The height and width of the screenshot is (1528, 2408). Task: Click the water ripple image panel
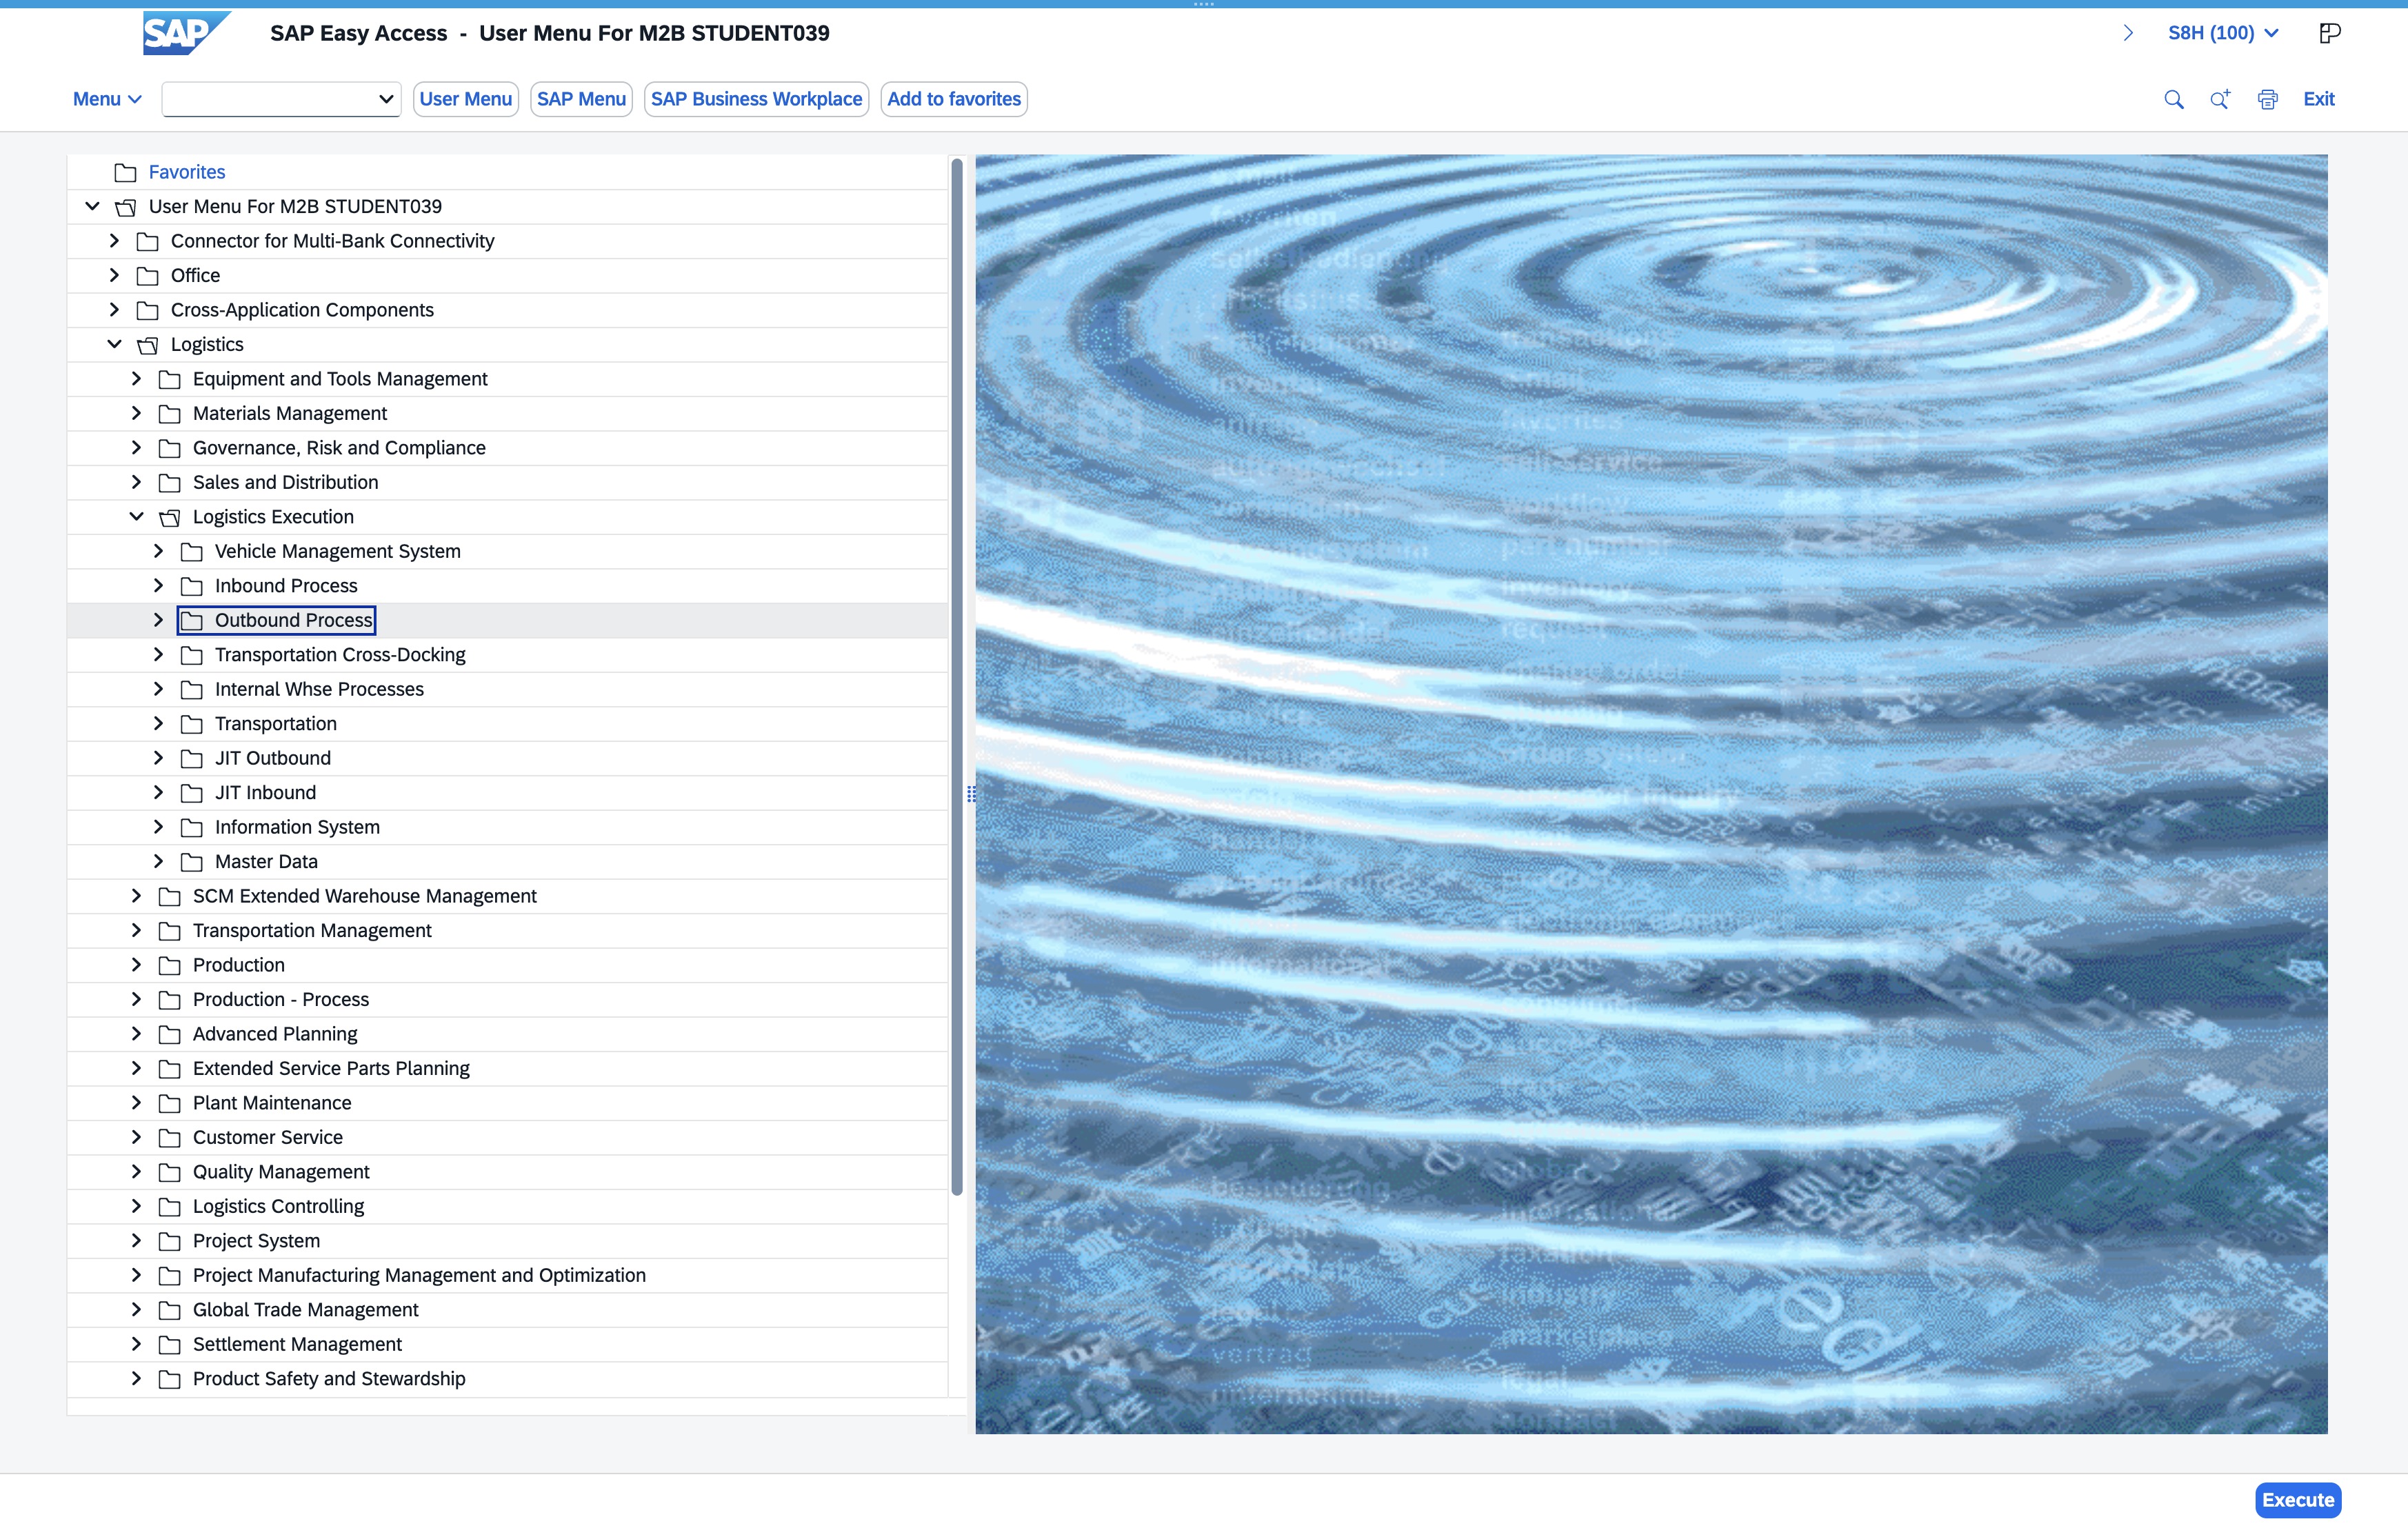point(1651,794)
